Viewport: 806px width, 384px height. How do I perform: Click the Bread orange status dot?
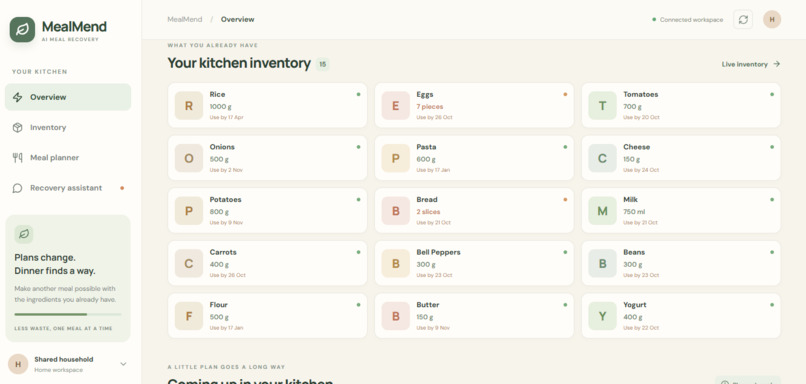coord(565,199)
